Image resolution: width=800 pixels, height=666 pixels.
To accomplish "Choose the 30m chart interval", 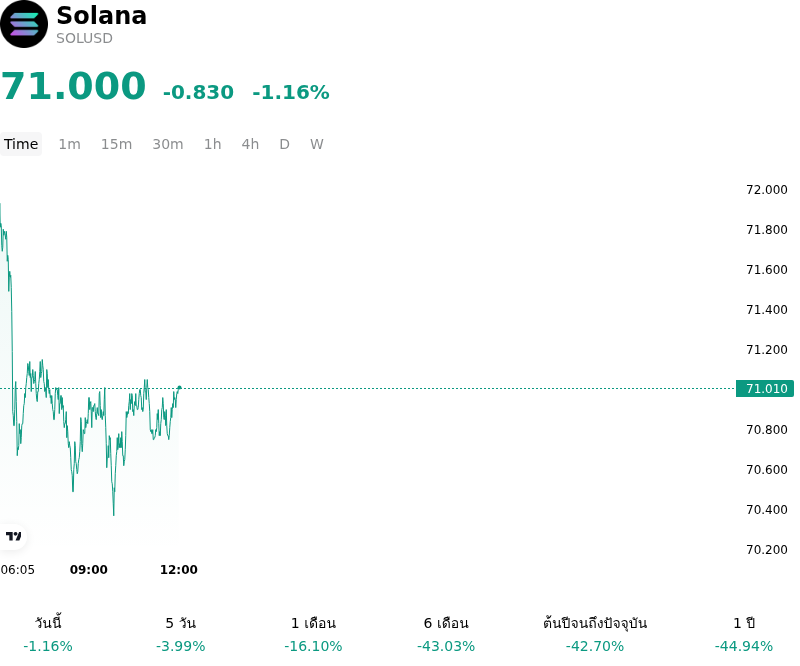I will (x=168, y=144).
